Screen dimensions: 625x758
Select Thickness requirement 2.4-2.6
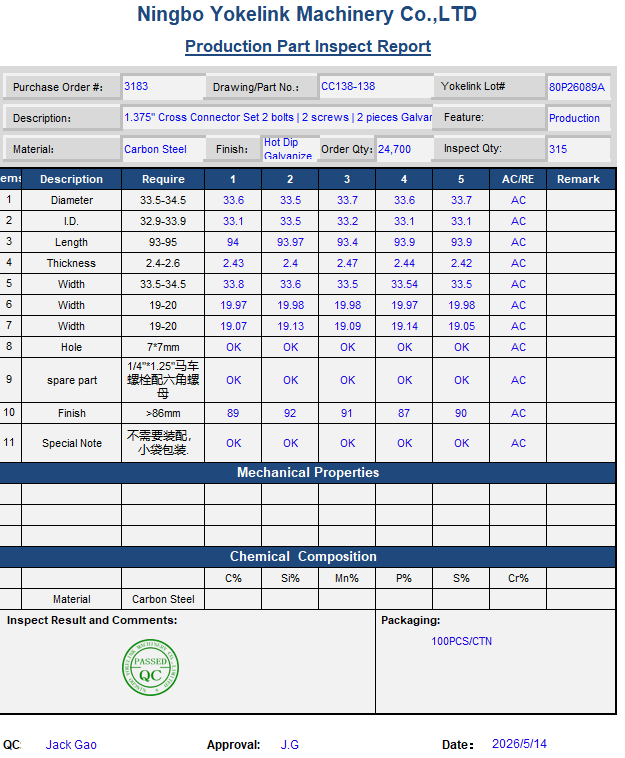click(x=163, y=263)
